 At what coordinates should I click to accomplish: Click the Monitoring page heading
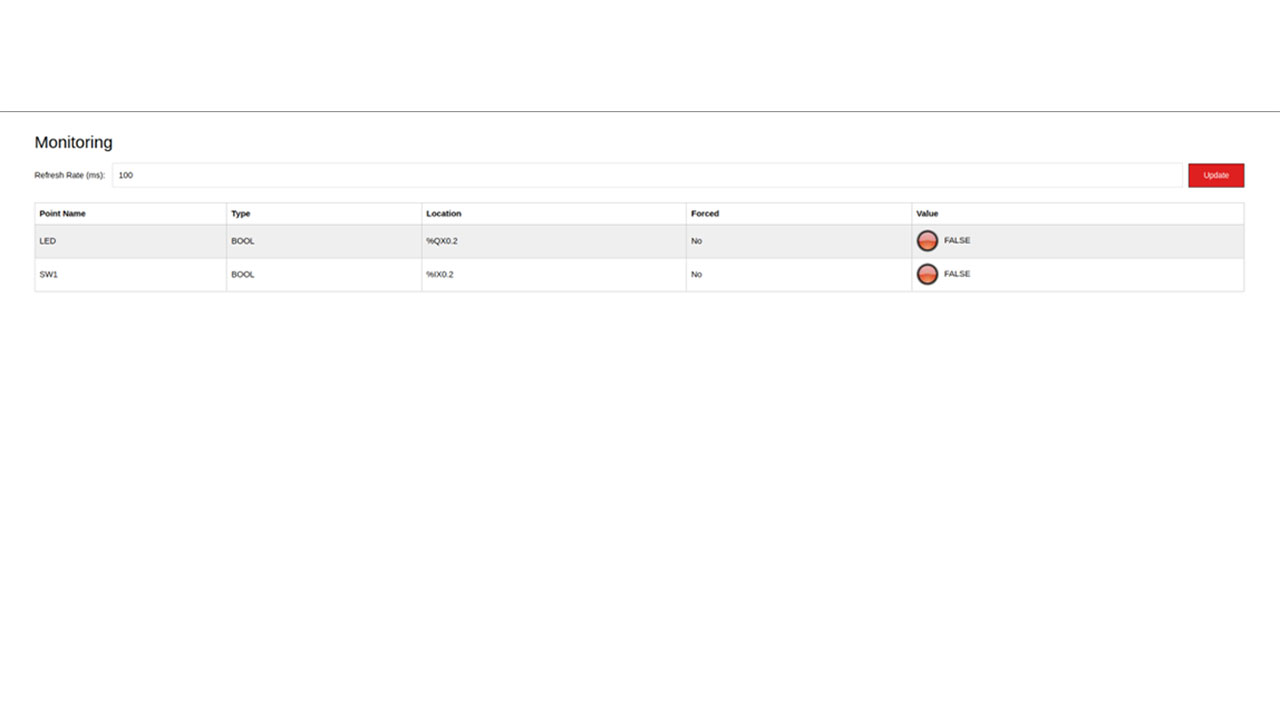[73, 142]
